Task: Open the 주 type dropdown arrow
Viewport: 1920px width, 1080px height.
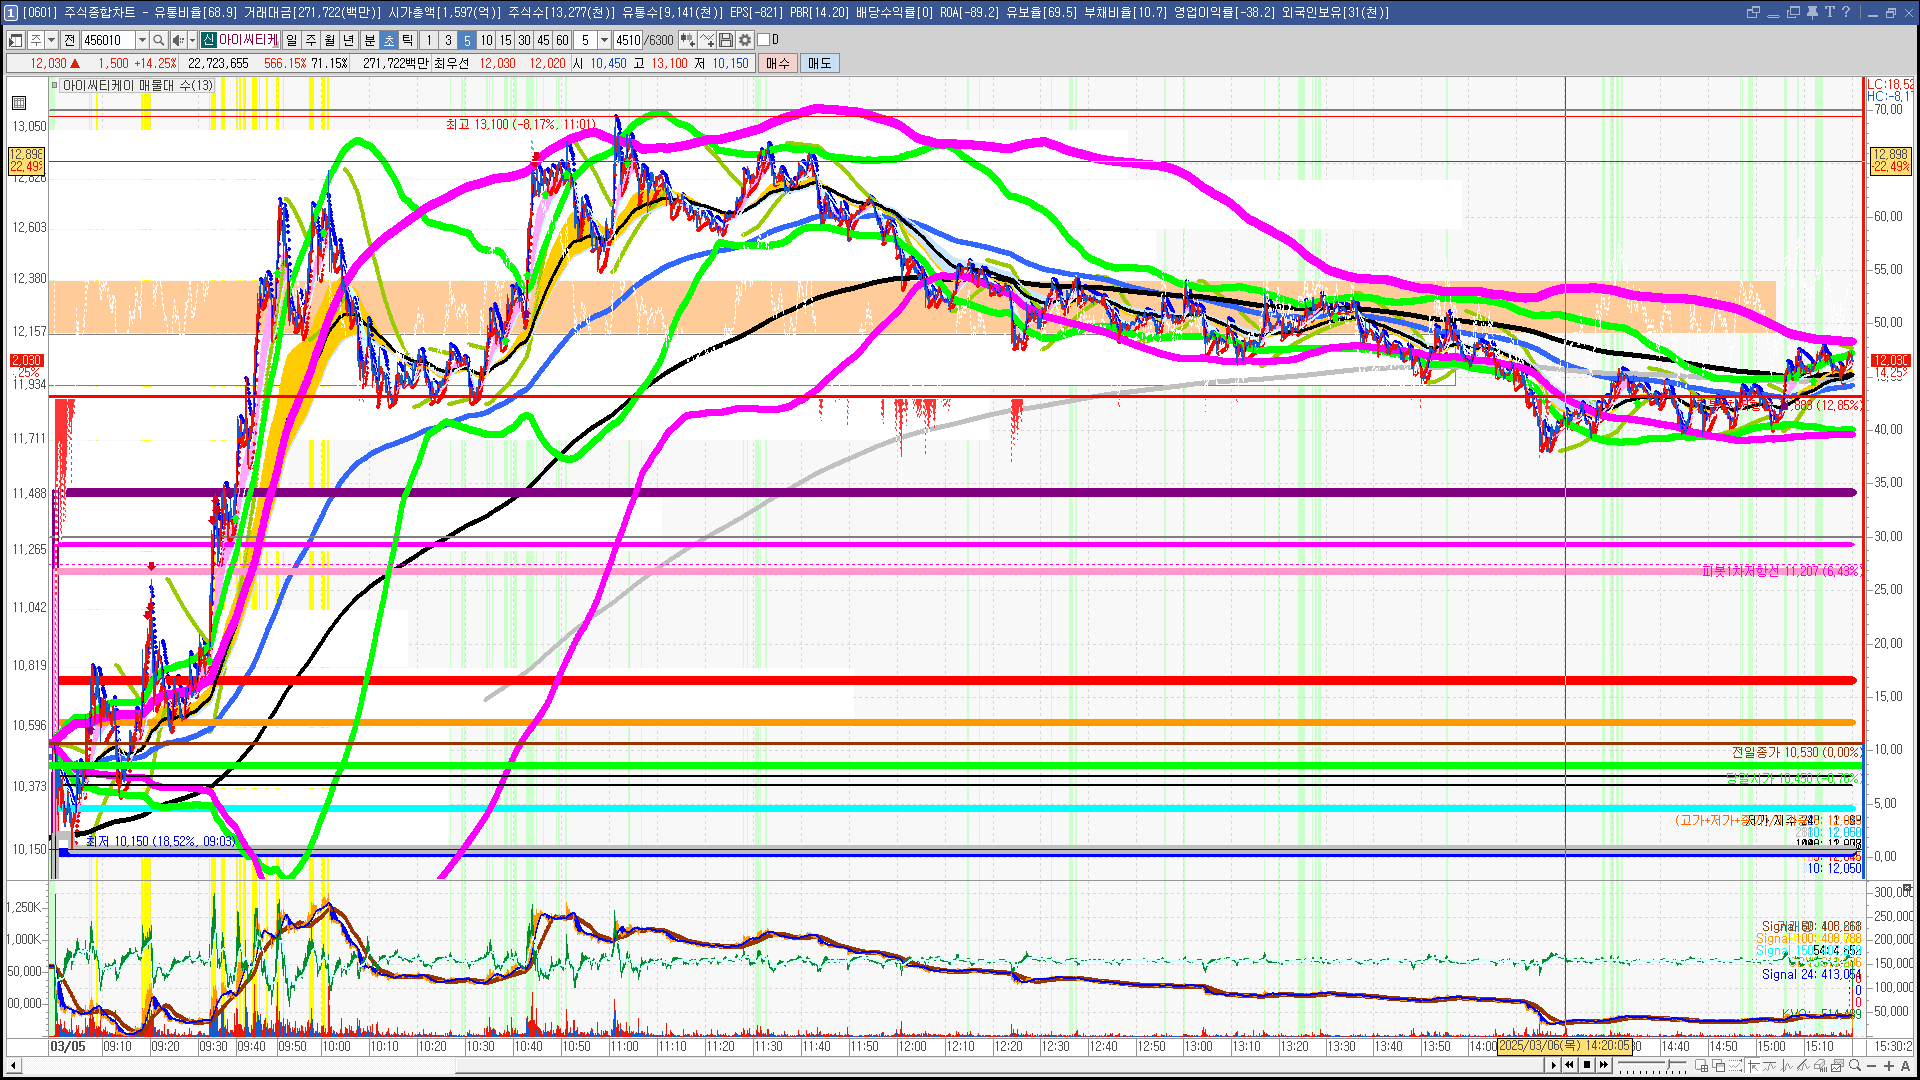Action: (x=51, y=40)
